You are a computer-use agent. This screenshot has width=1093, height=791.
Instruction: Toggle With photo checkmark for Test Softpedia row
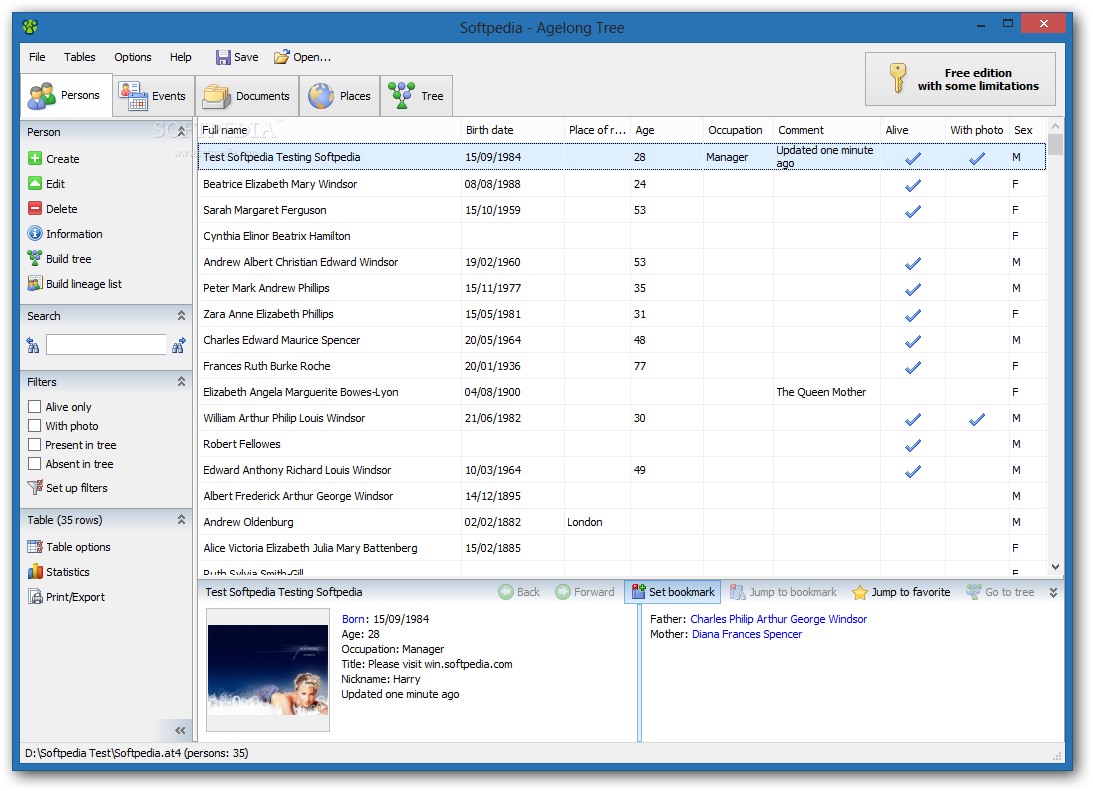(x=977, y=158)
